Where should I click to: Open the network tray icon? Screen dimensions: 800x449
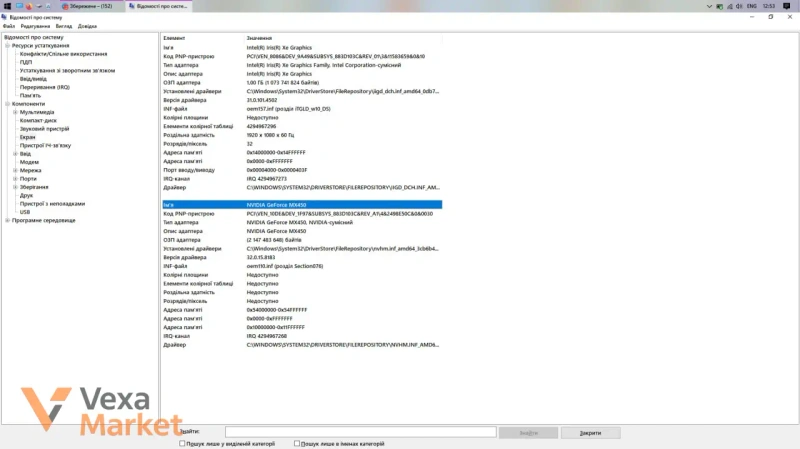coord(729,6)
